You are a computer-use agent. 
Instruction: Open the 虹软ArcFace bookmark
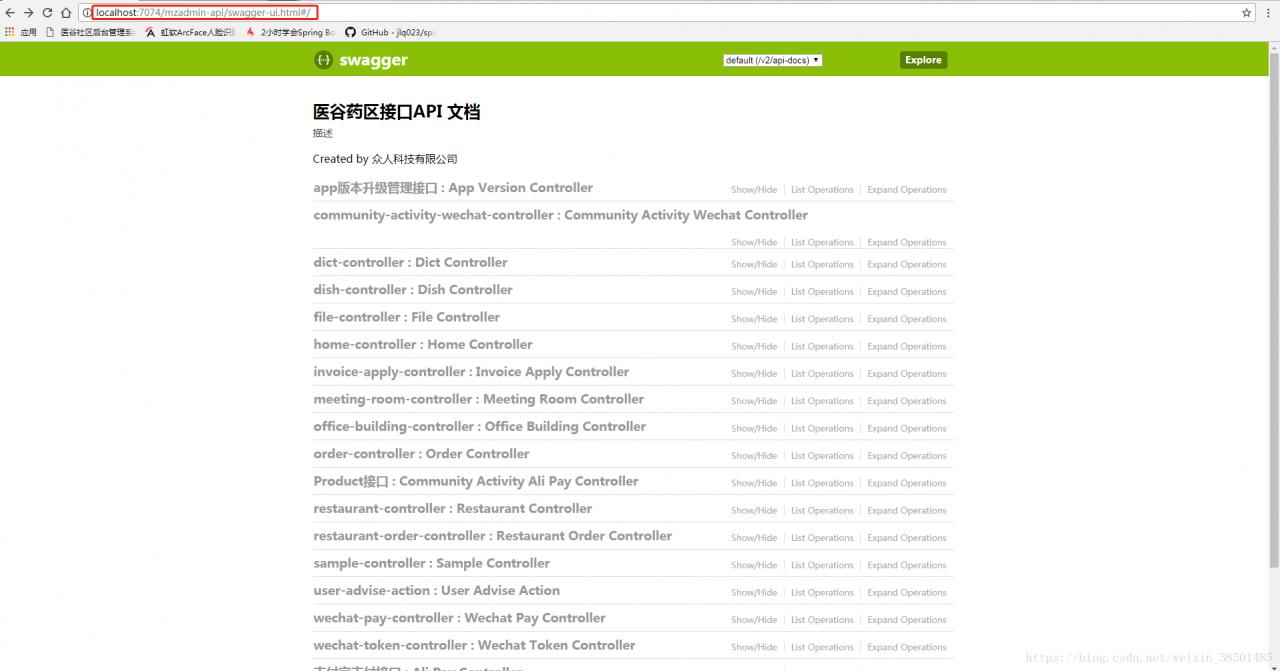(190, 32)
